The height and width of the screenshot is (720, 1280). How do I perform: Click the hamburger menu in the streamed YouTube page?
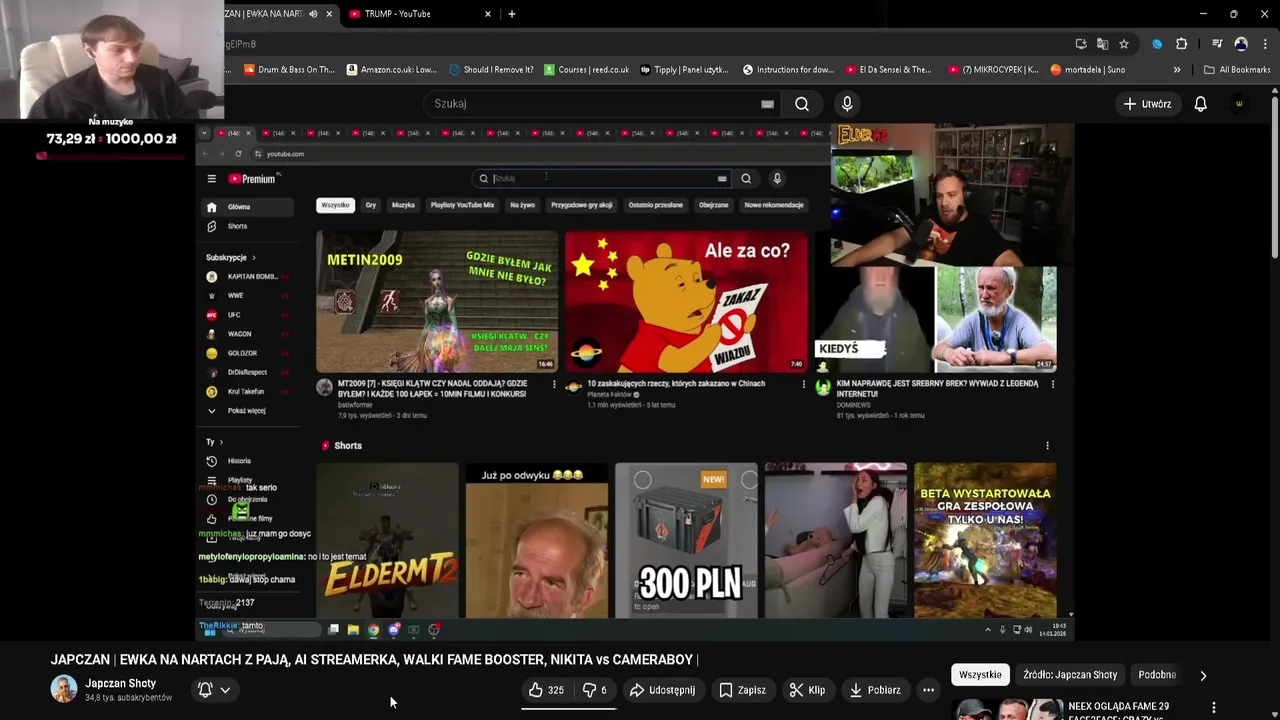coord(211,179)
